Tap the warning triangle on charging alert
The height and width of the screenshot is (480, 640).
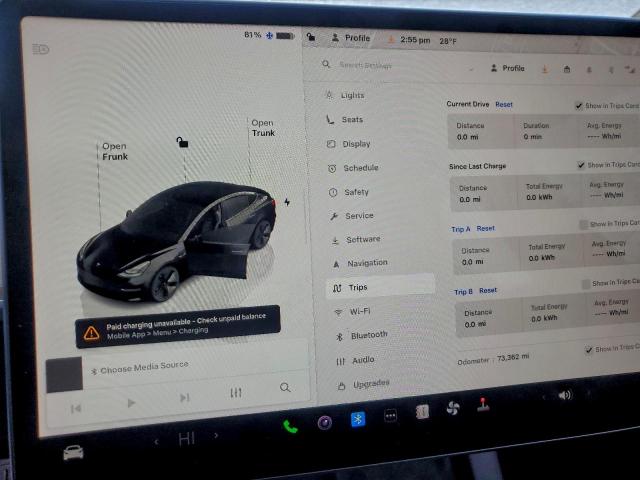[91, 333]
